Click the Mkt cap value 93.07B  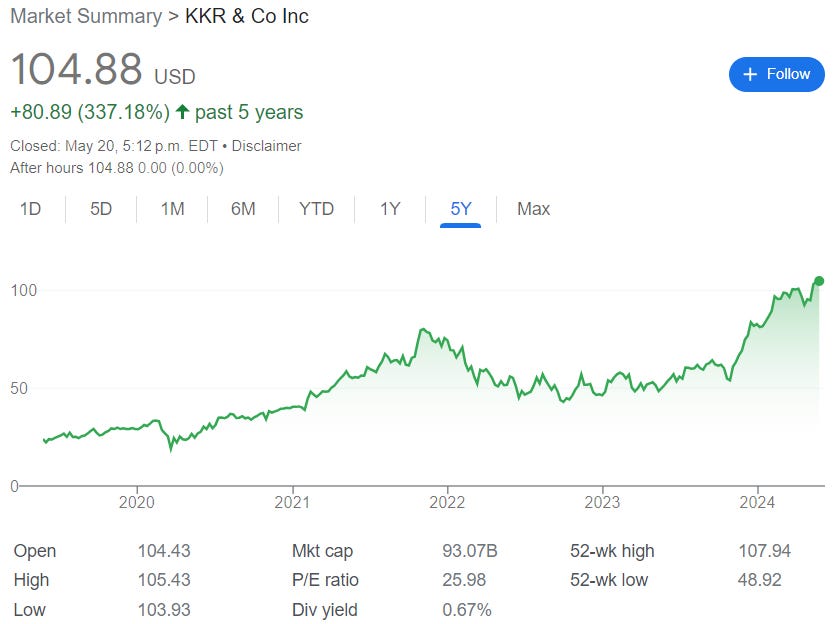pos(470,551)
